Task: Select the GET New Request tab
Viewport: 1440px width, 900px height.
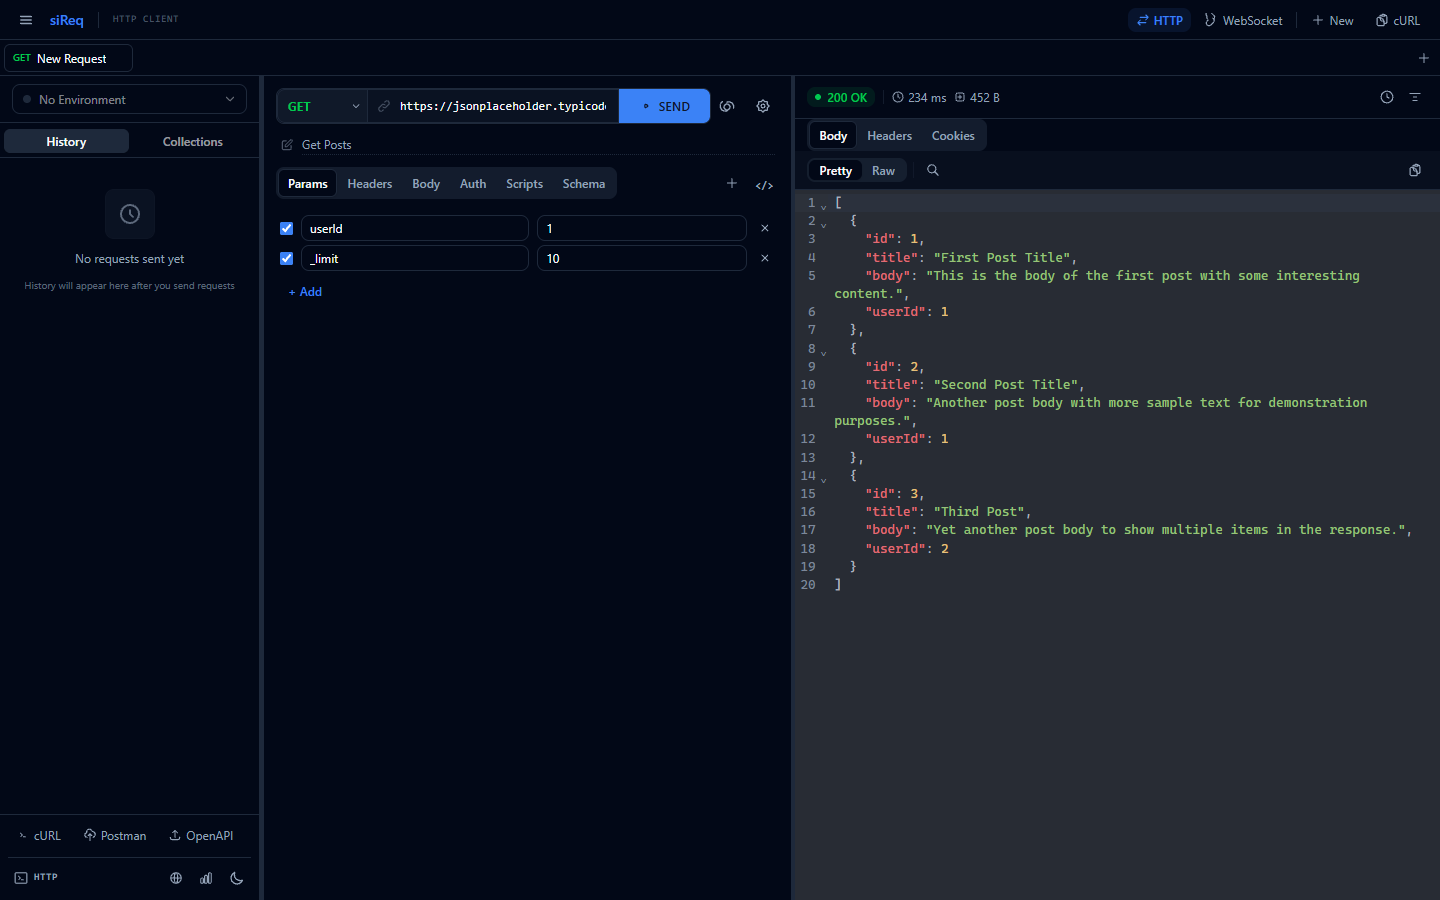Action: [69, 58]
